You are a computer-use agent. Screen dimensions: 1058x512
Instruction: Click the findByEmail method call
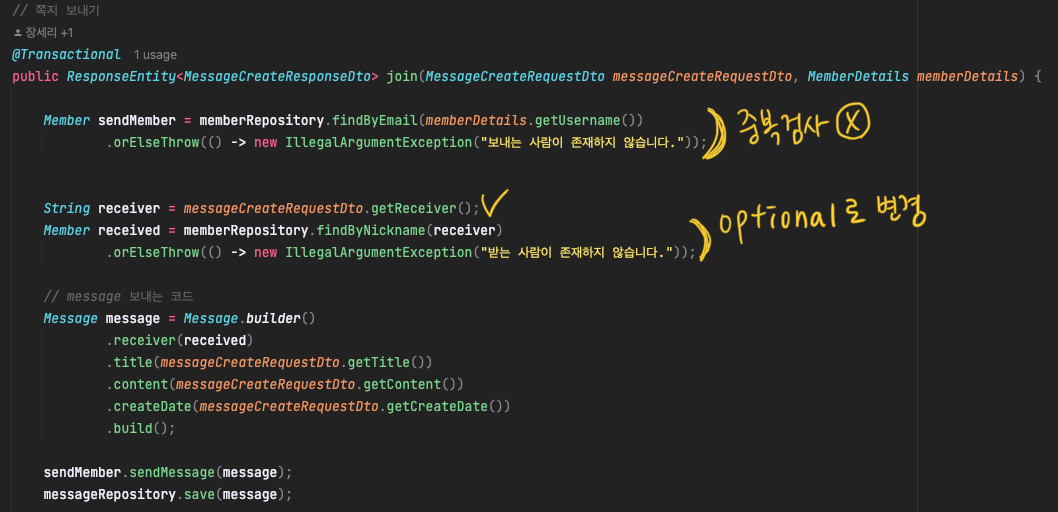click(374, 121)
